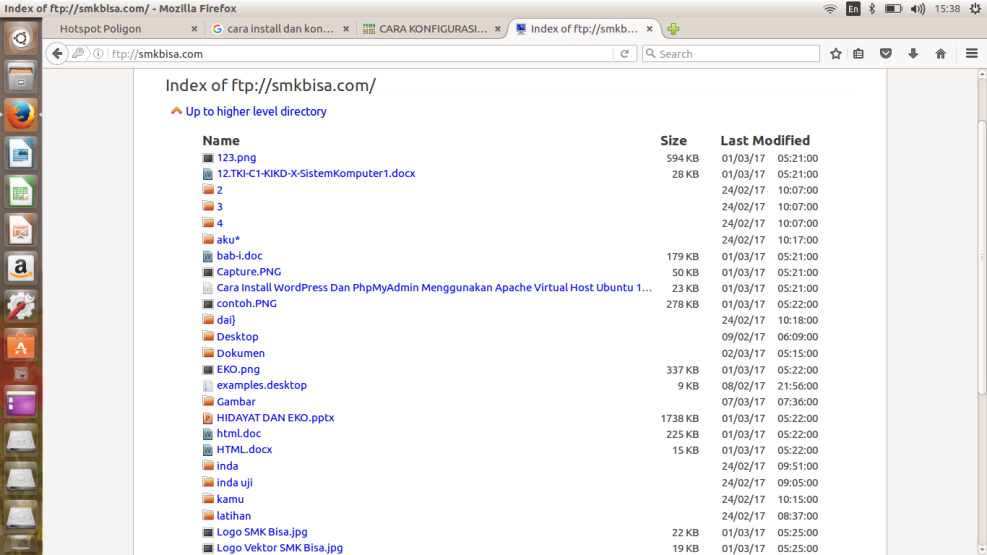This screenshot has width=987, height=555.
Task: Open keyboard language En indicator
Action: [853, 9]
